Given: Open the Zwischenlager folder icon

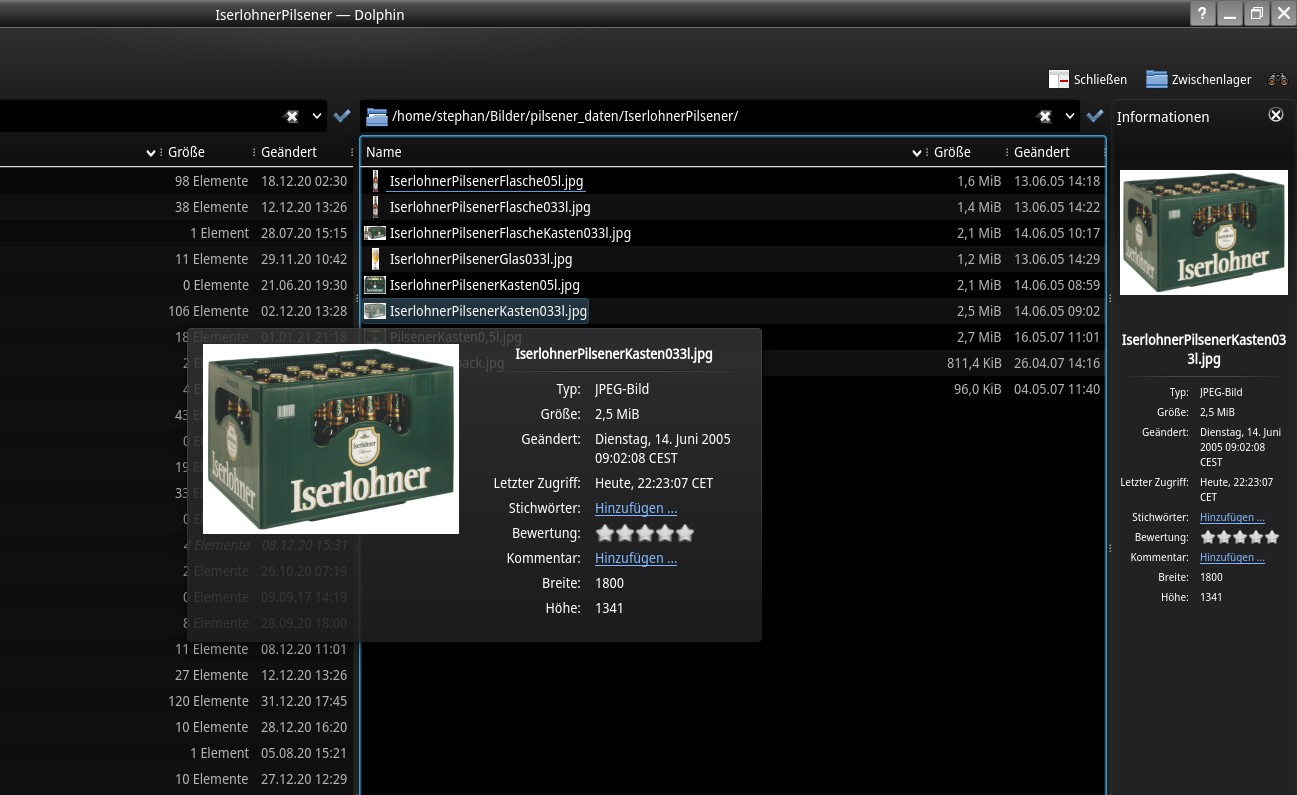Looking at the screenshot, I should [x=1157, y=79].
